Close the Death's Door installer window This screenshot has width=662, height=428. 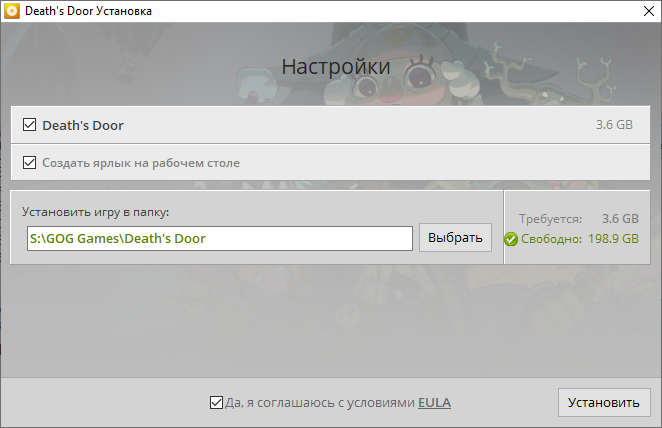coord(649,11)
